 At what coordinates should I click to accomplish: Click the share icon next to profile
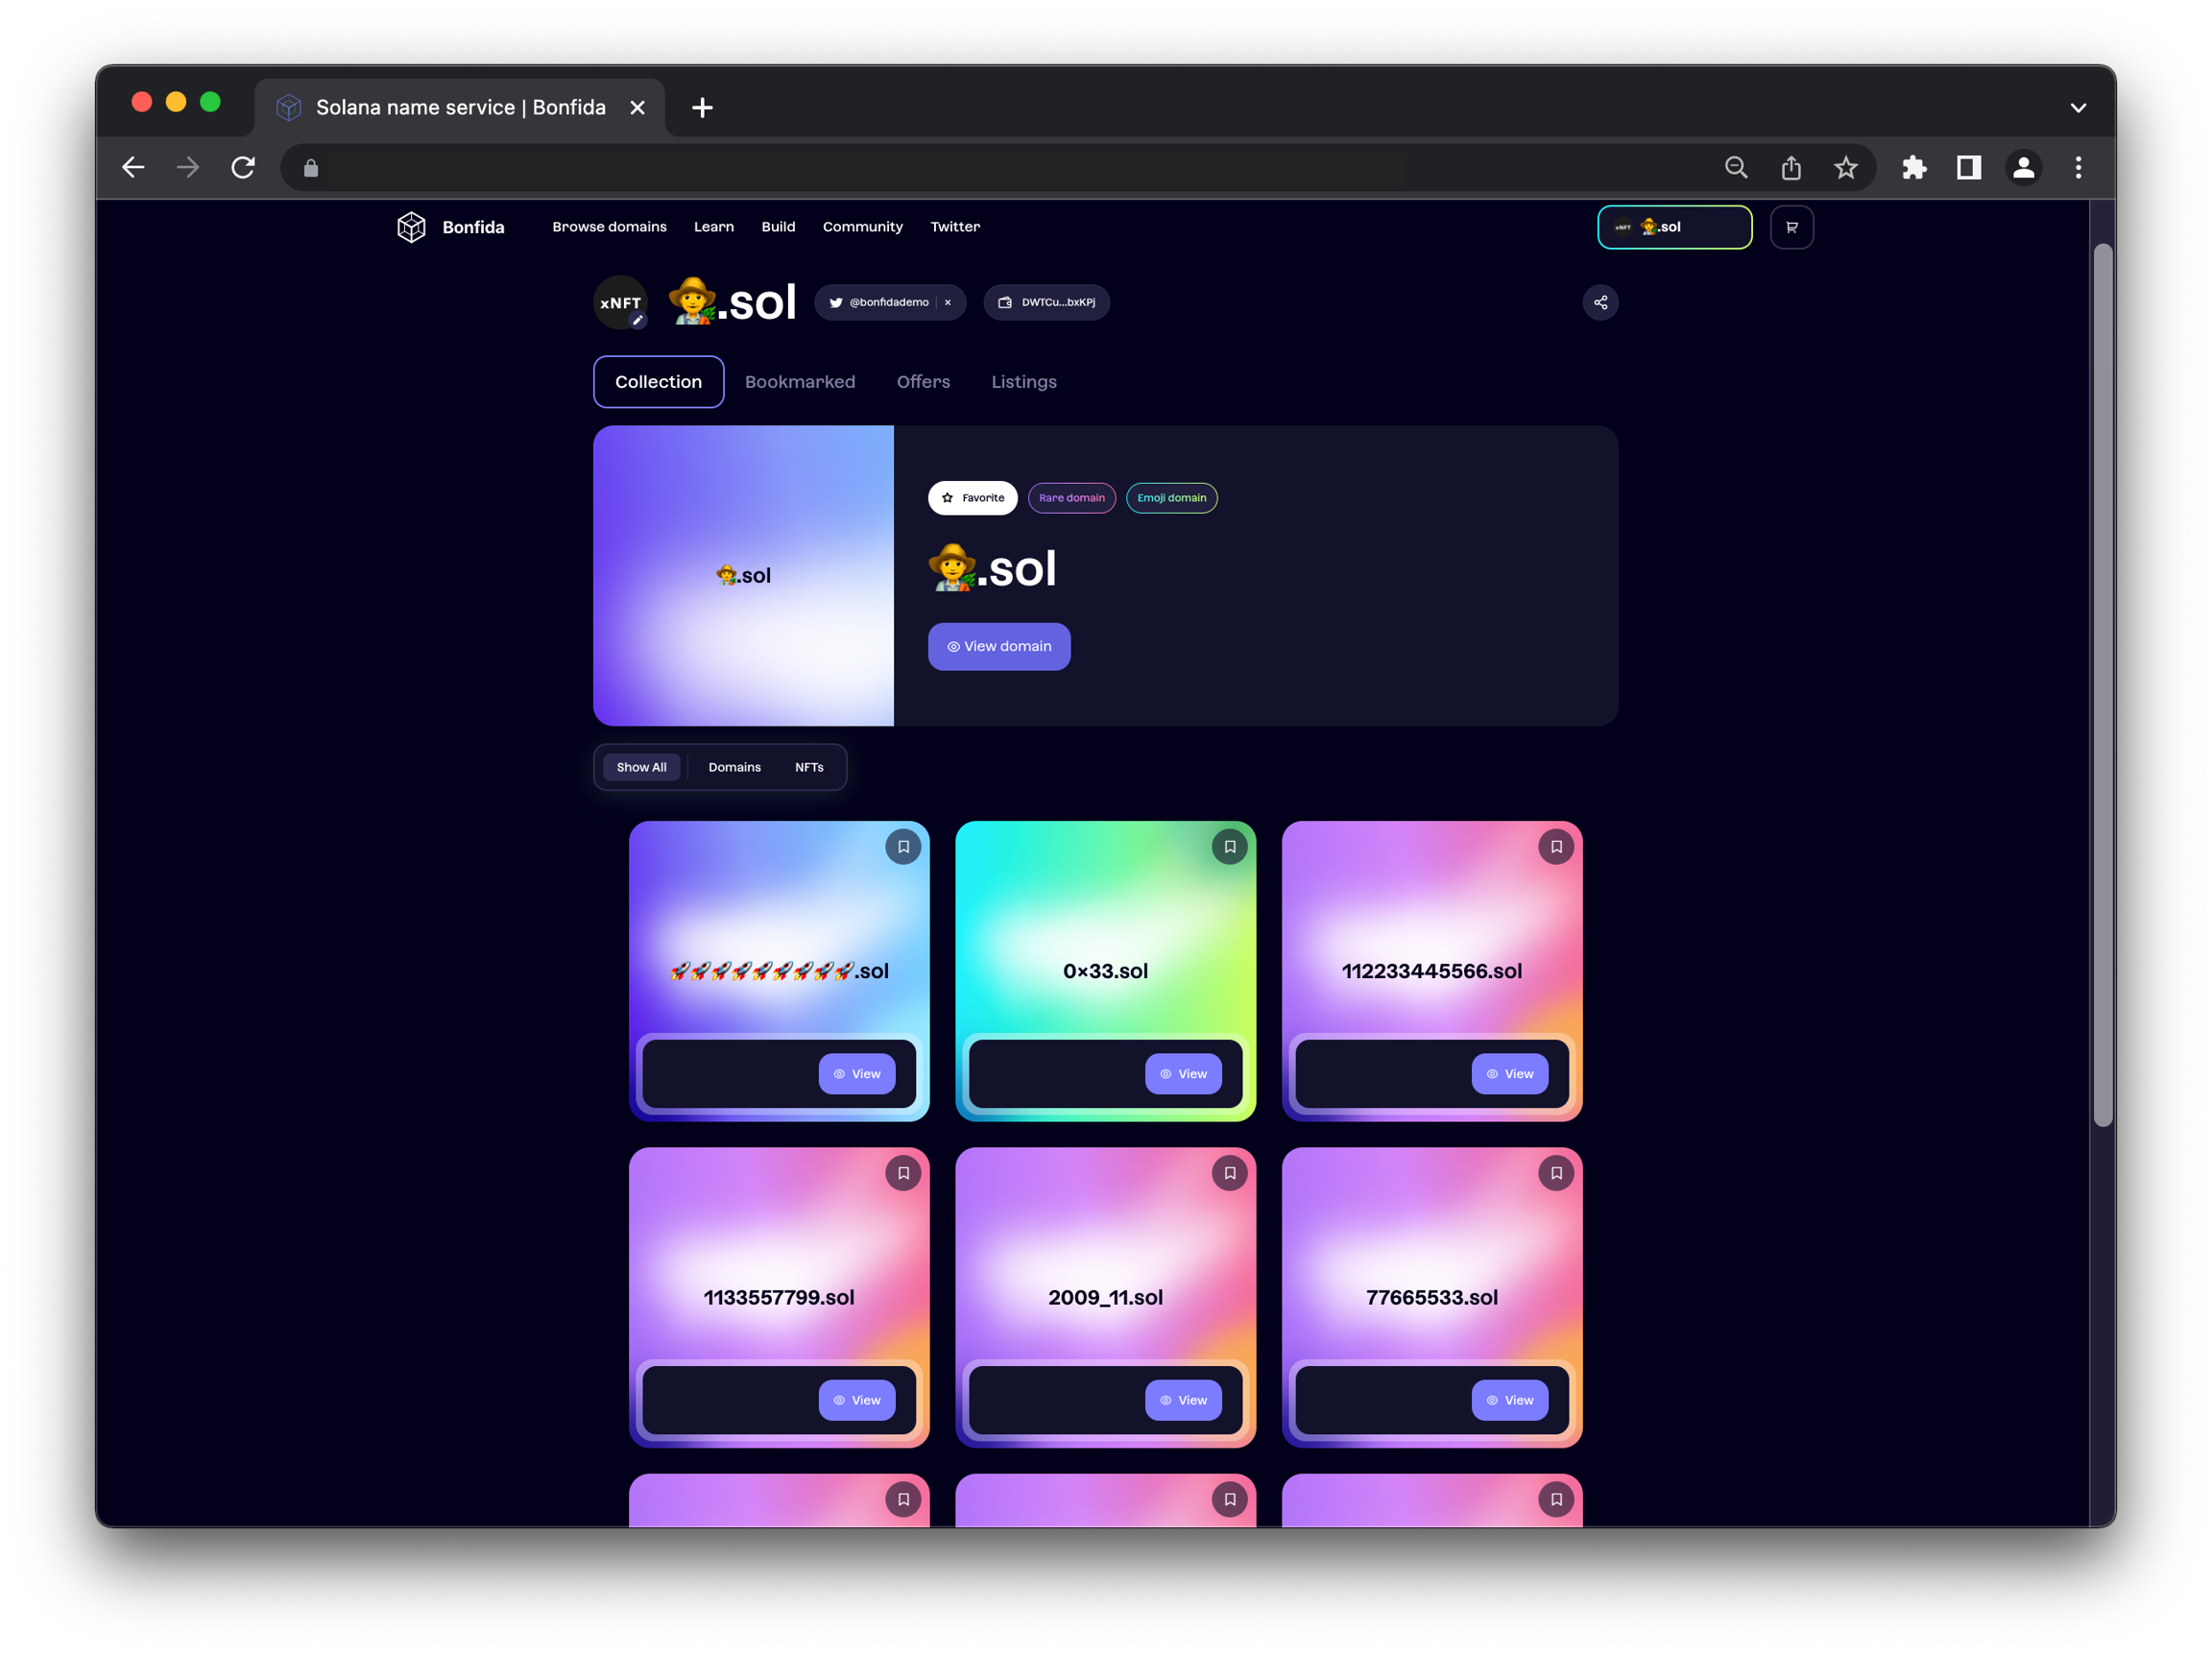1600,302
